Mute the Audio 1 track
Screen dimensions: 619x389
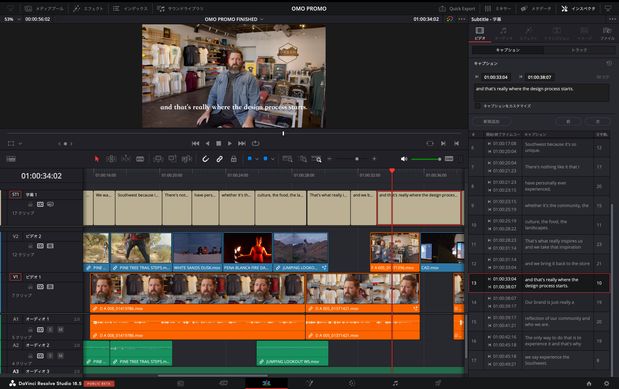[x=60, y=329]
